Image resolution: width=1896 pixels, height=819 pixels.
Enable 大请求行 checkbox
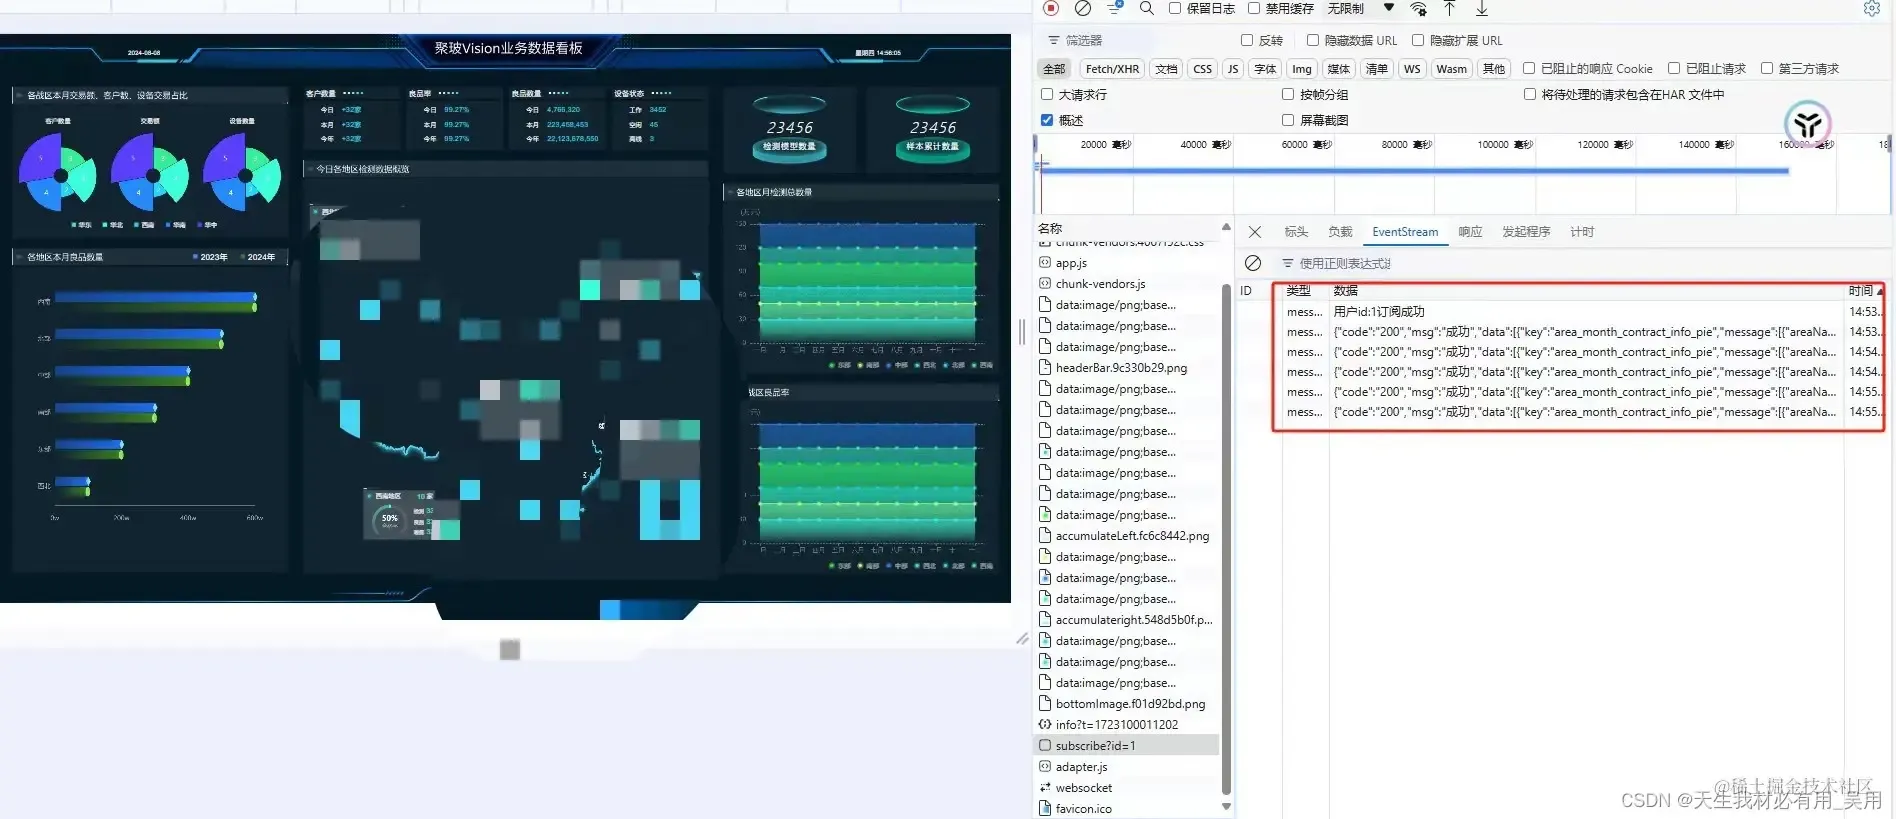1047,94
